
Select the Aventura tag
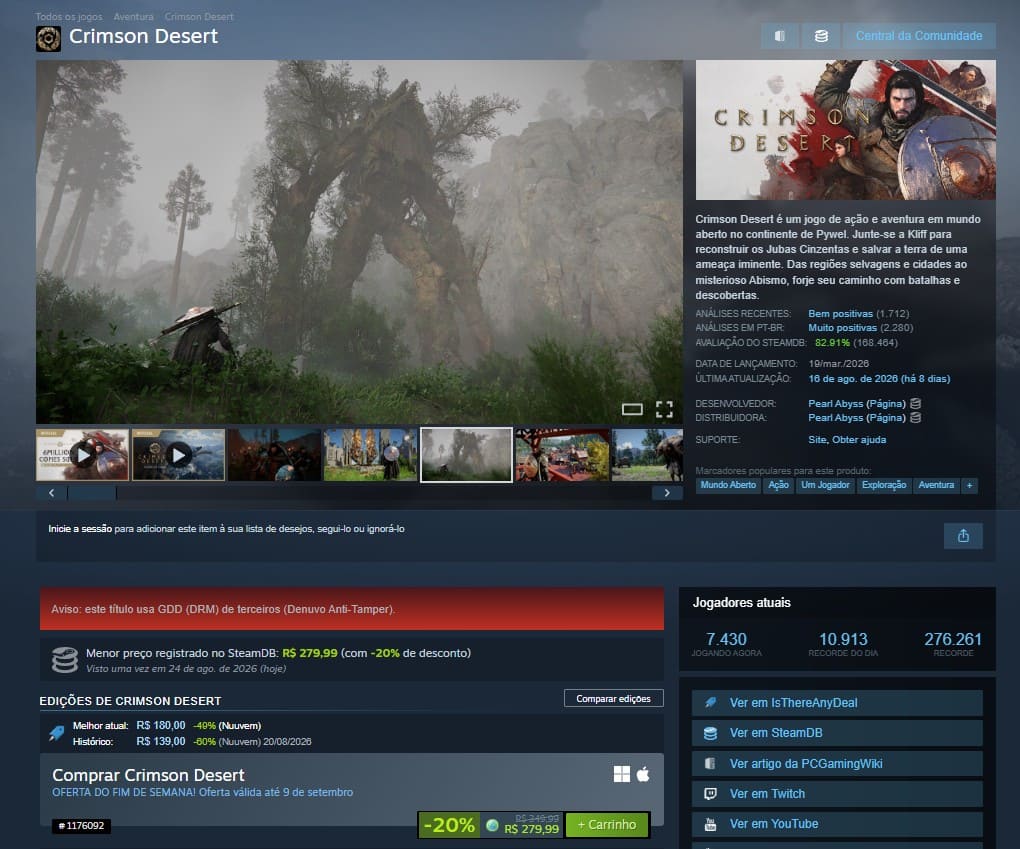pos(936,485)
